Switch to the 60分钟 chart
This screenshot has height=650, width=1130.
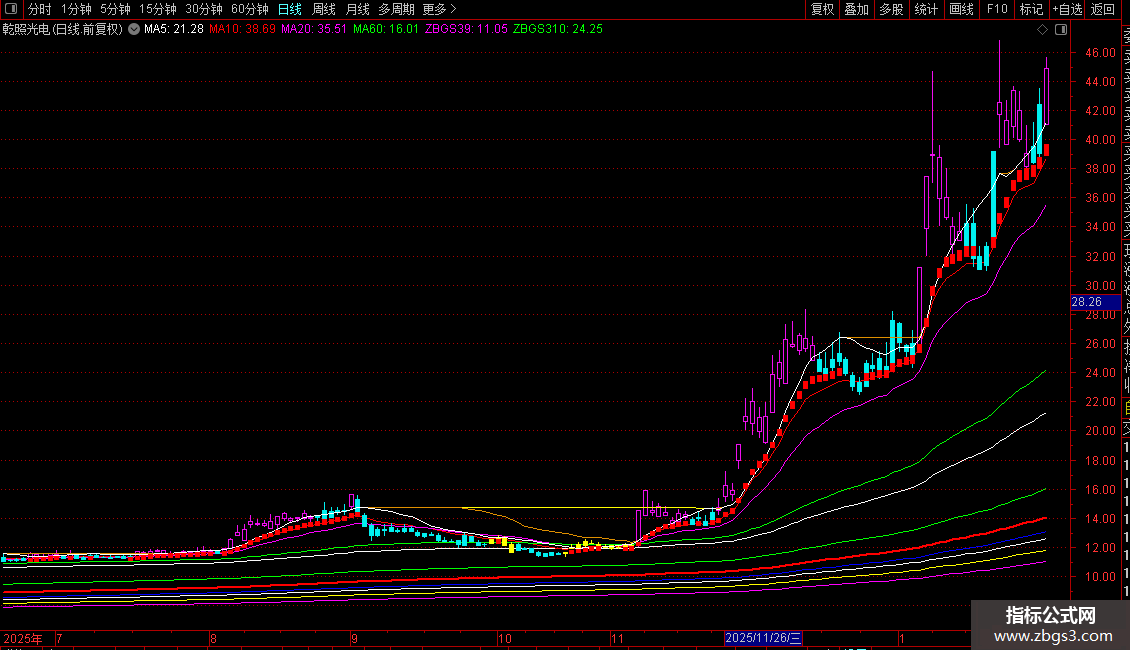[250, 9]
